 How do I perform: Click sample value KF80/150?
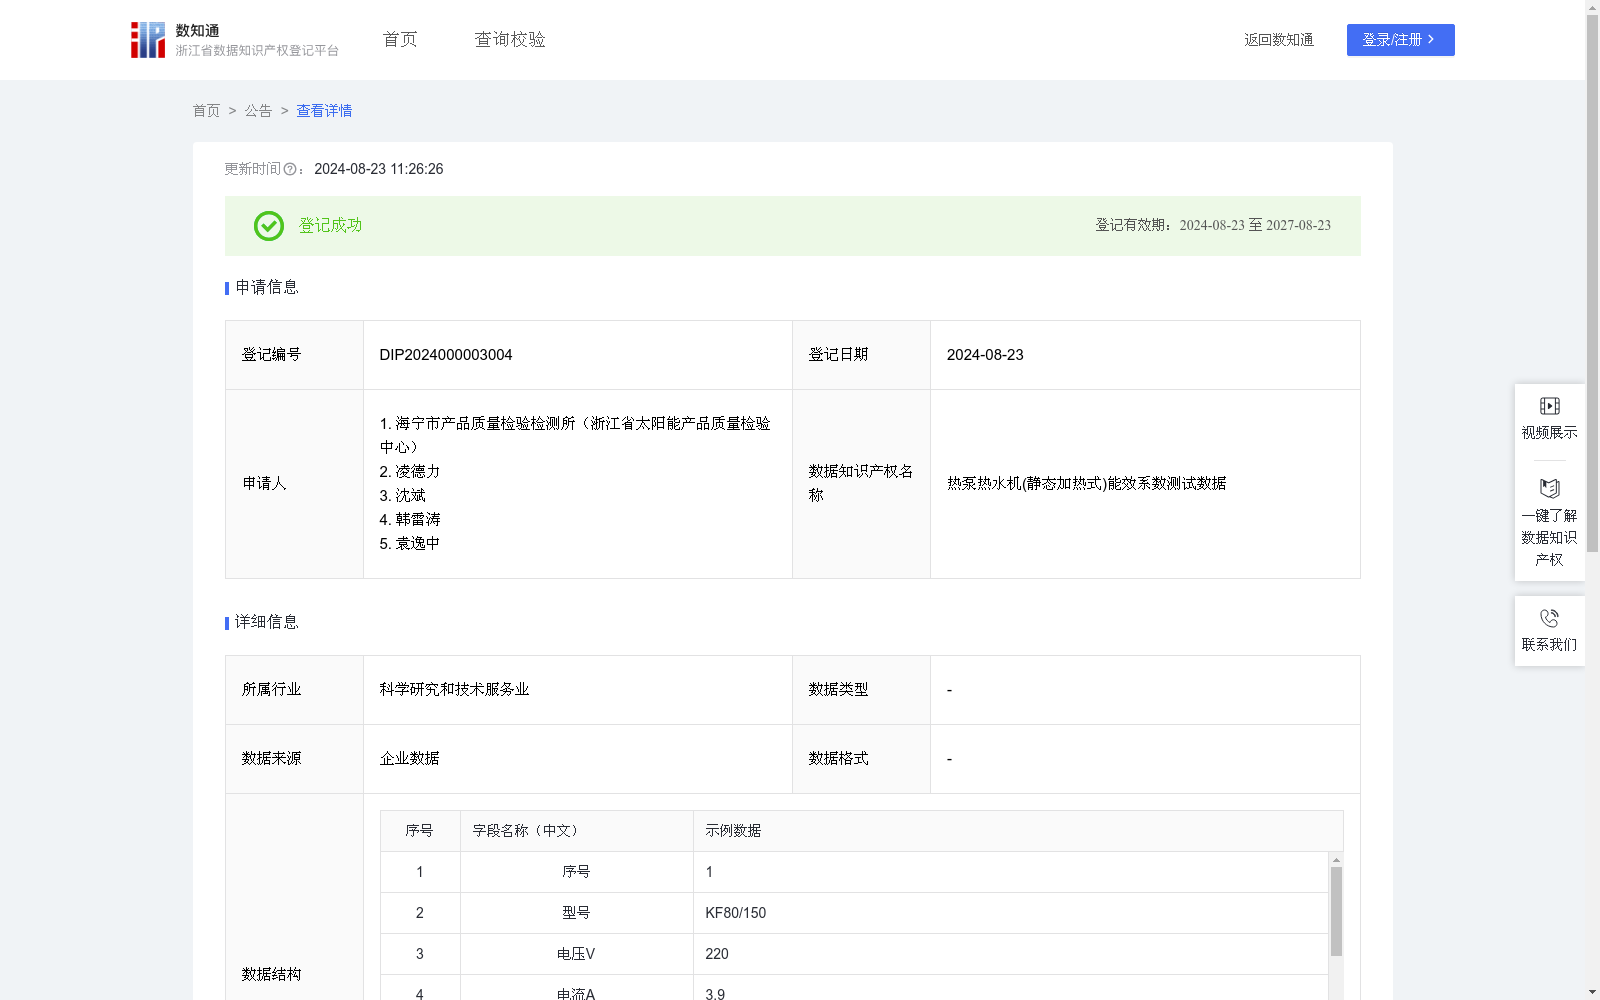click(735, 913)
